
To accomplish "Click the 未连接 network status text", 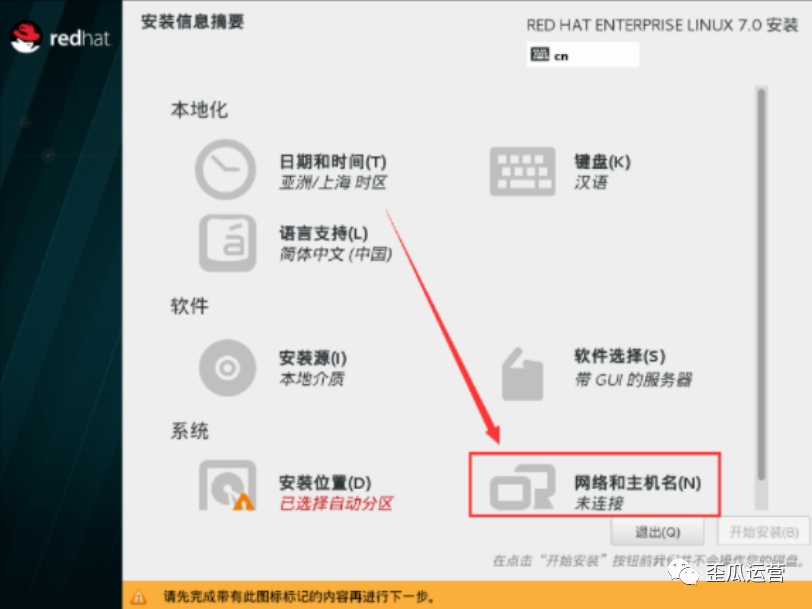I will [599, 503].
